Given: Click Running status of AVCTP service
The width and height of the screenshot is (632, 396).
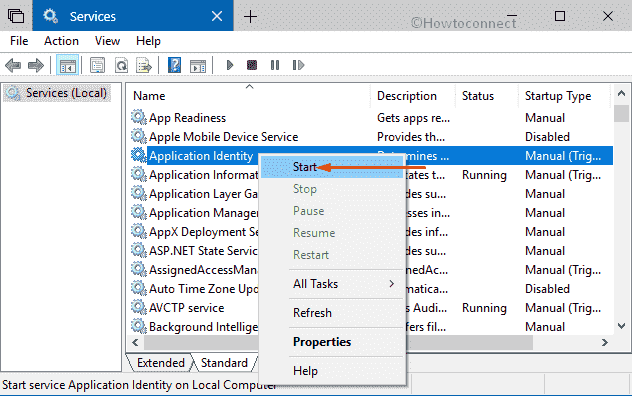Looking at the screenshot, I should [484, 308].
